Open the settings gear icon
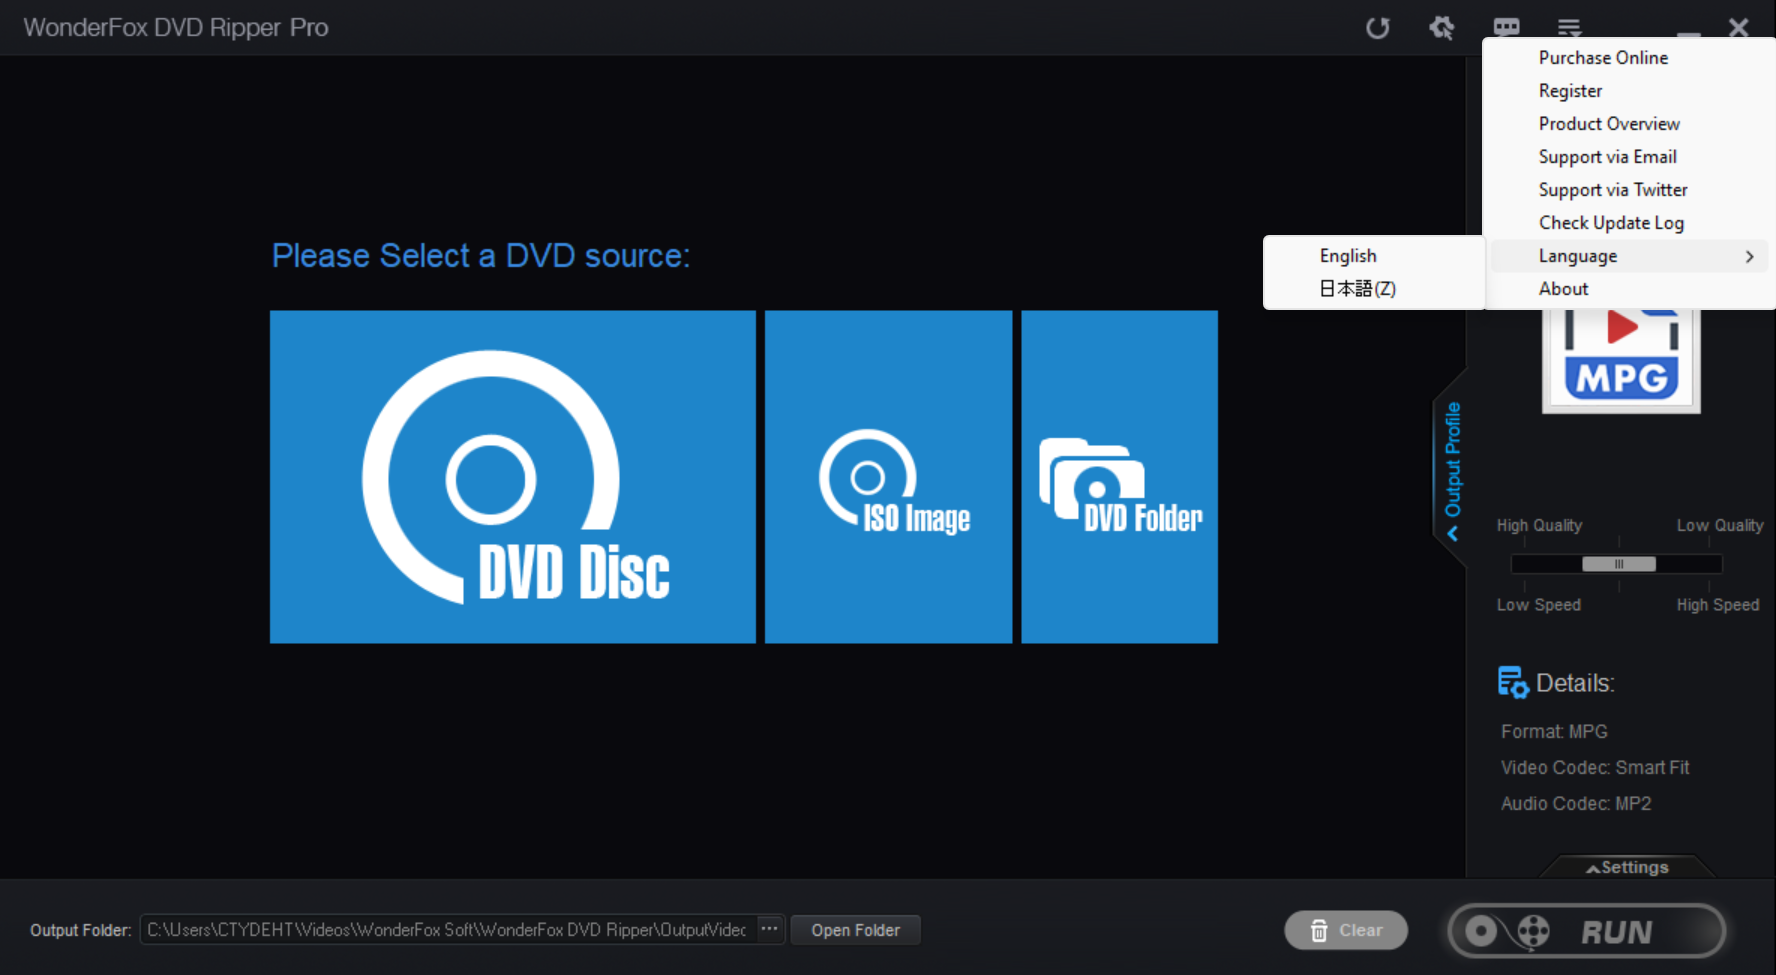This screenshot has width=1776, height=975. (x=1441, y=27)
